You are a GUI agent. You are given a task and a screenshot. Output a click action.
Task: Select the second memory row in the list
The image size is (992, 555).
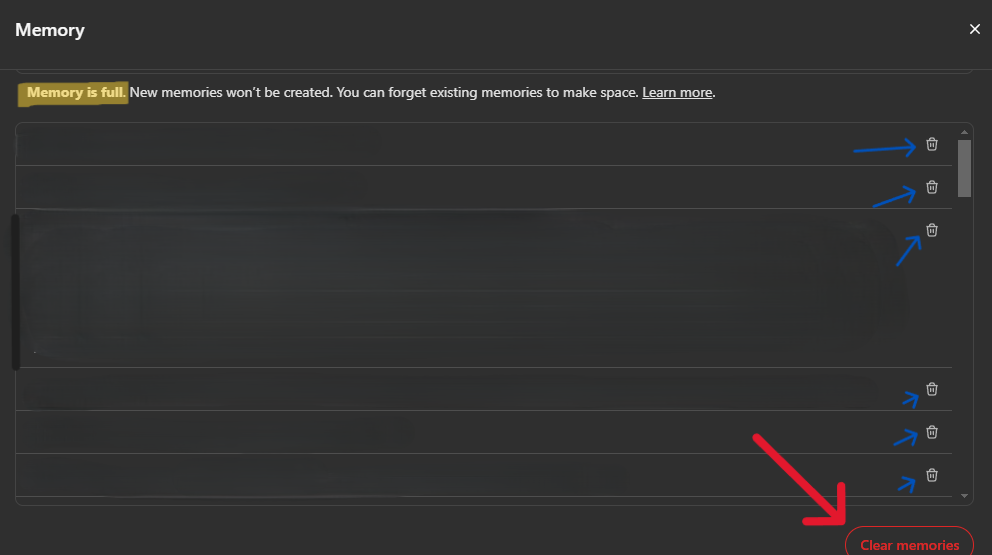click(484, 187)
